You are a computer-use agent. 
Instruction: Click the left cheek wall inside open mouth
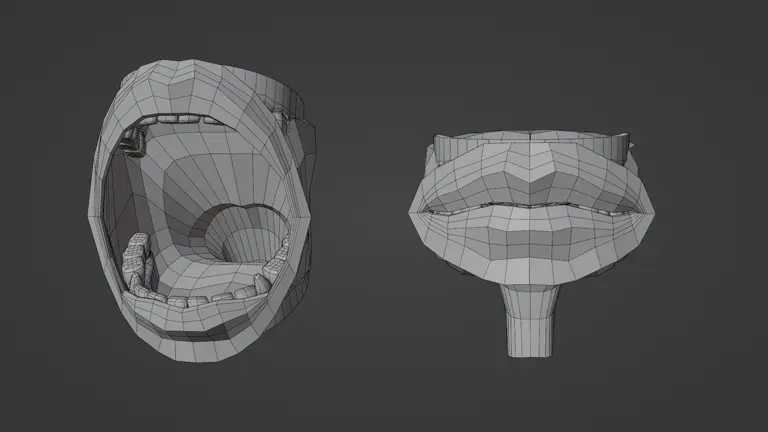118,200
